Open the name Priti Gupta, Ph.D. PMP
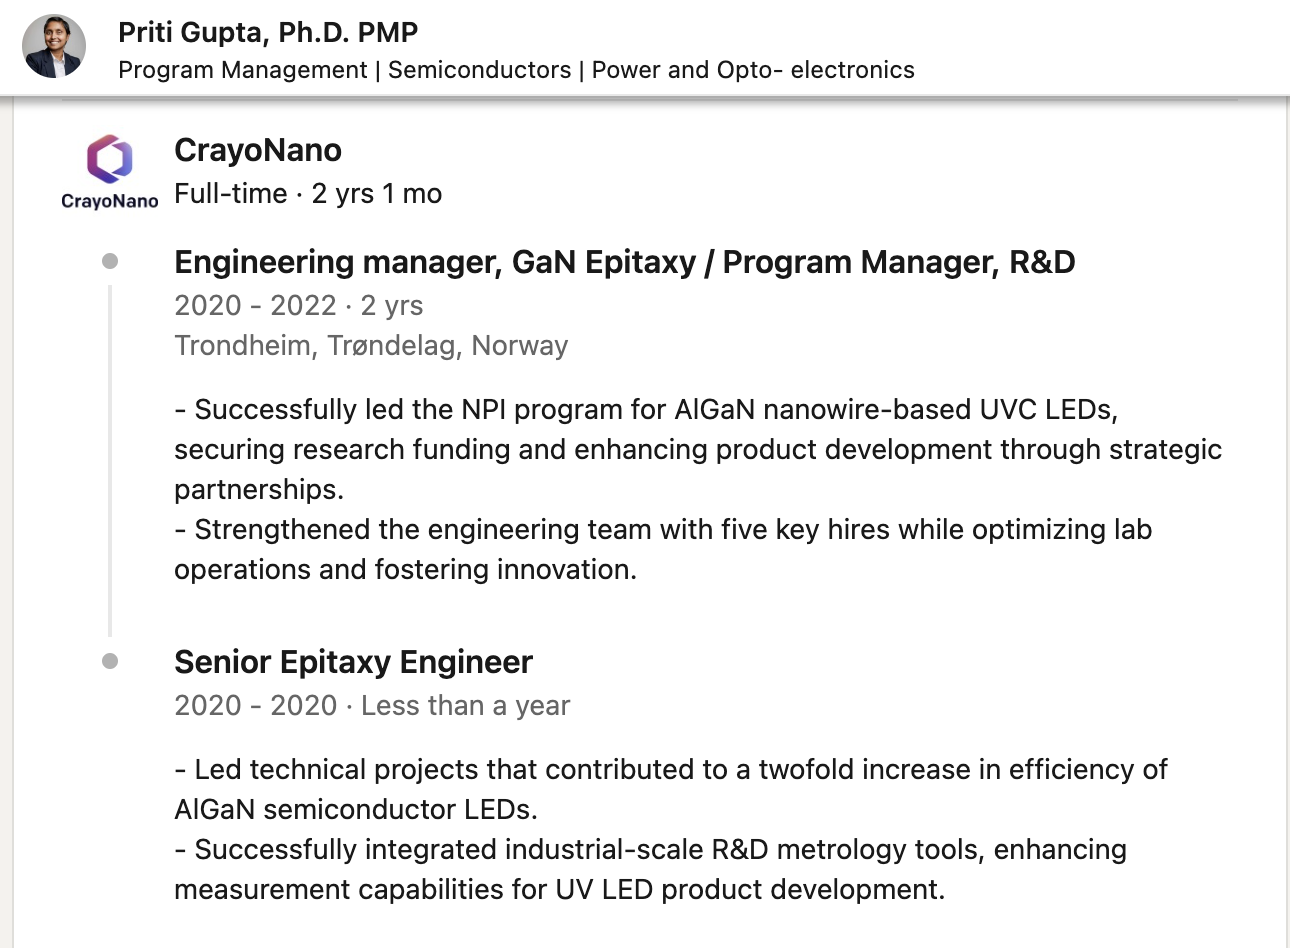1290x948 pixels. click(268, 32)
